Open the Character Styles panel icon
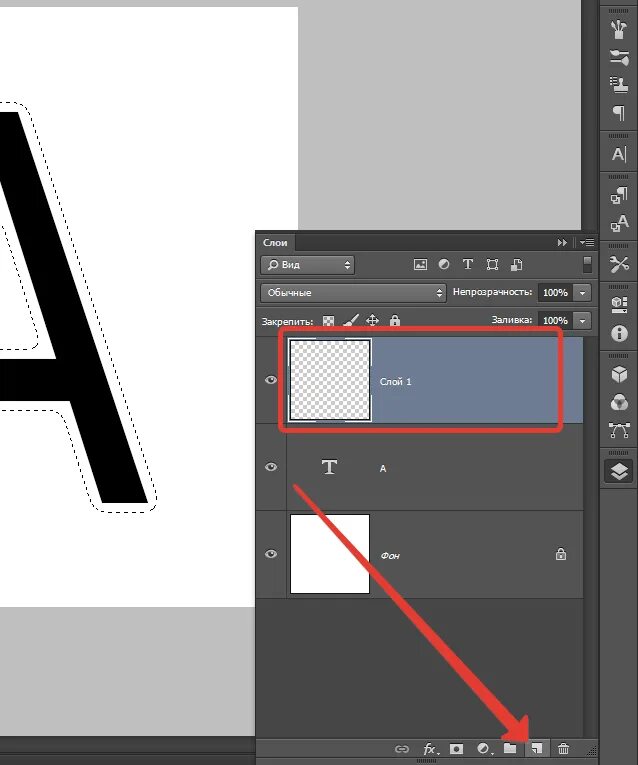The image size is (638, 765). point(619,223)
